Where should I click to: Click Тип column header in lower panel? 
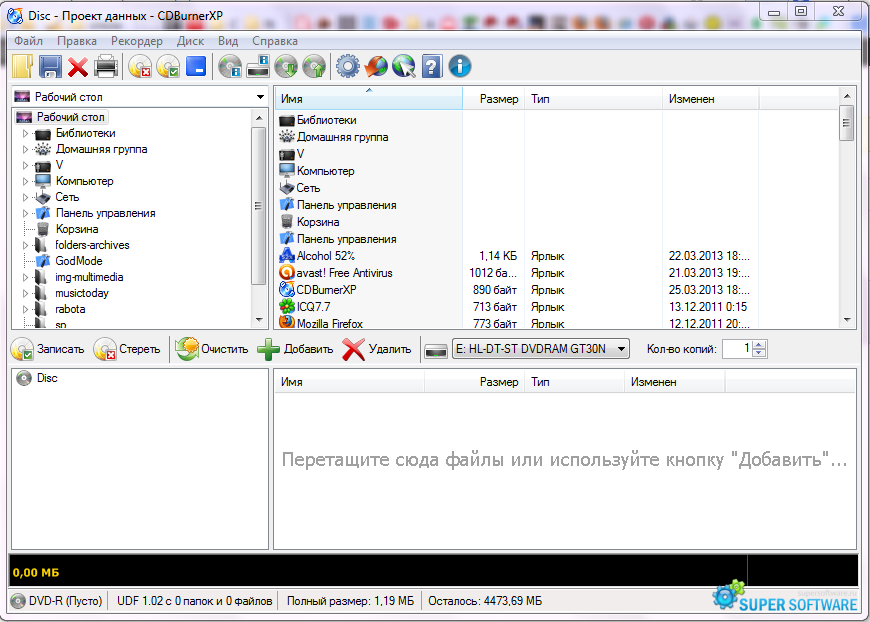574,382
